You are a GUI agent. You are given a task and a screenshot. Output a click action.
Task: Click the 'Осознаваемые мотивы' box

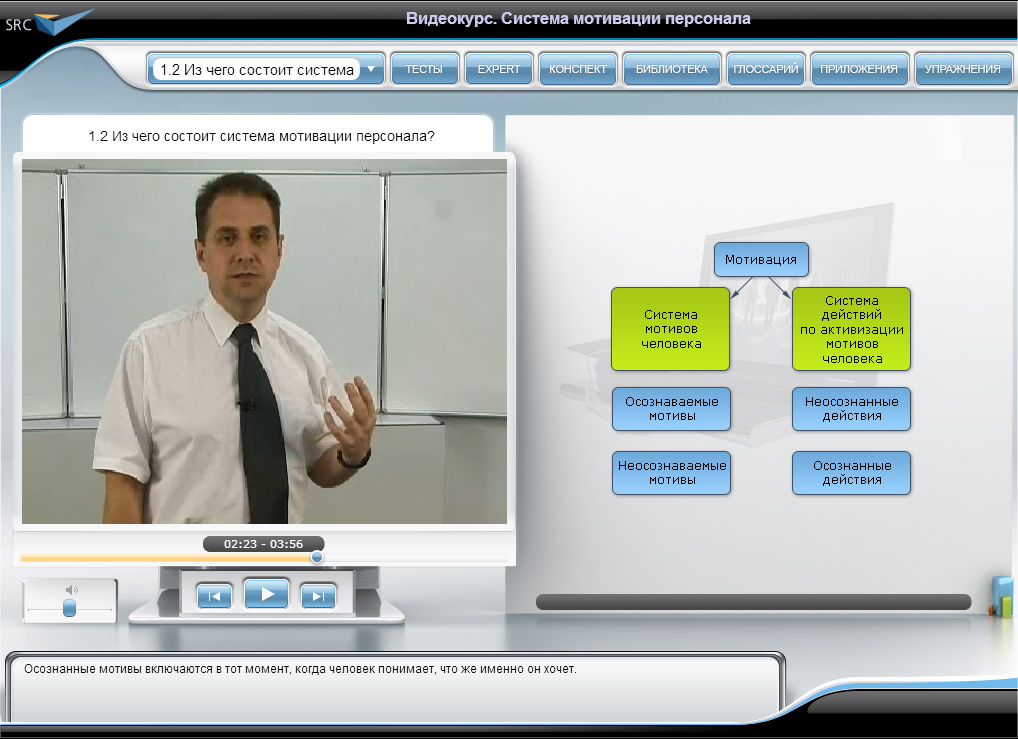coord(671,409)
